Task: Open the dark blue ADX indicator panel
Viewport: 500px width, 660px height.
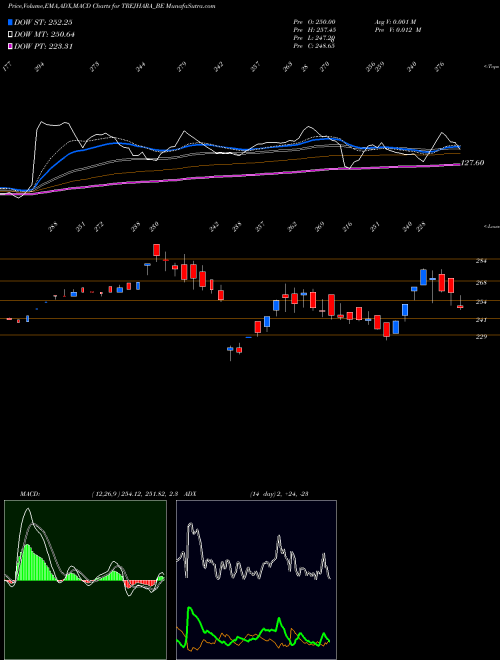Action: [x=256, y=580]
